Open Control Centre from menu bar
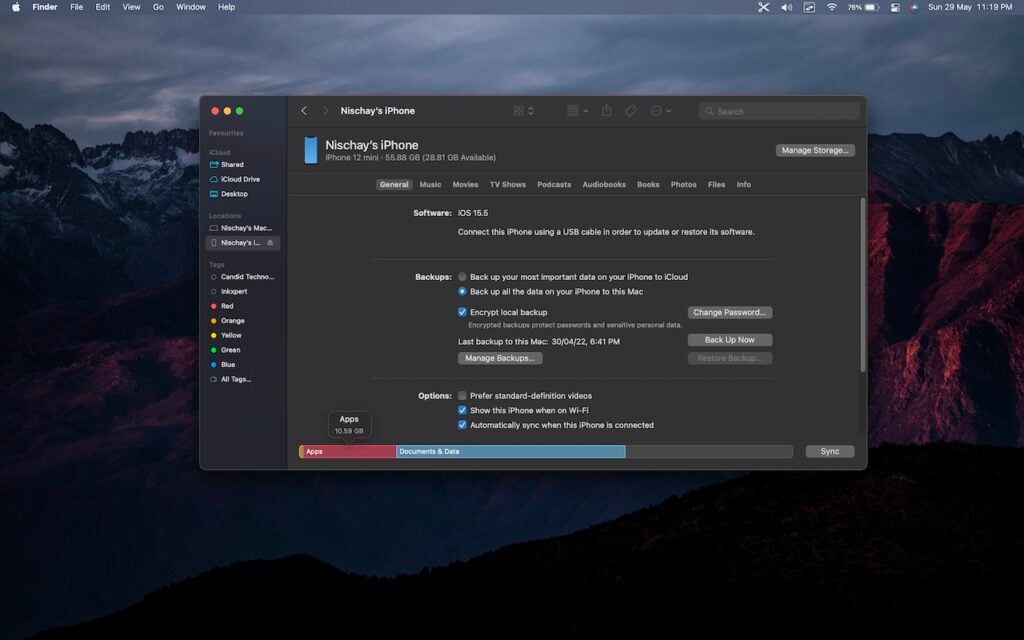Image resolution: width=1024 pixels, height=640 pixels. 895,7
